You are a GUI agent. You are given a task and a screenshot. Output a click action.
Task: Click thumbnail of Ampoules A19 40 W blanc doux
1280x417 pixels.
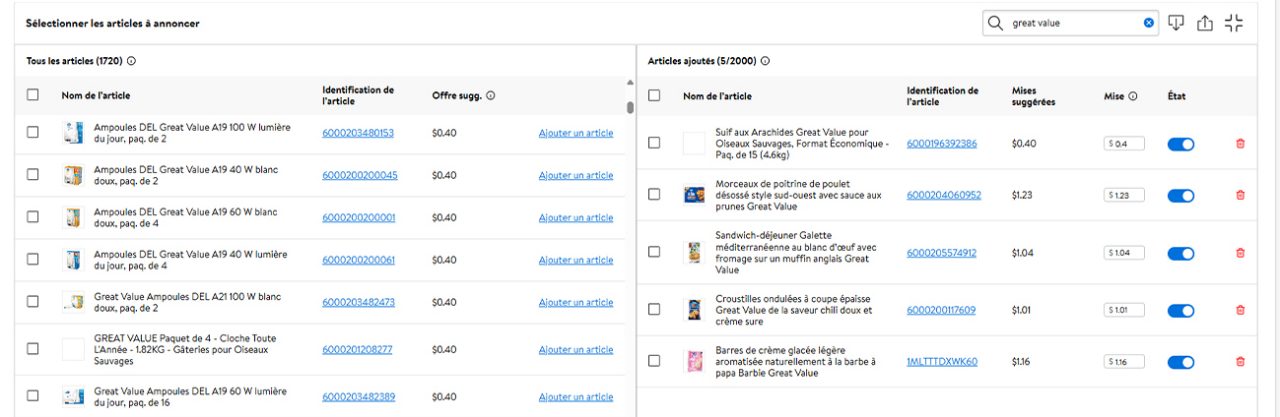pyautogui.click(x=72, y=175)
